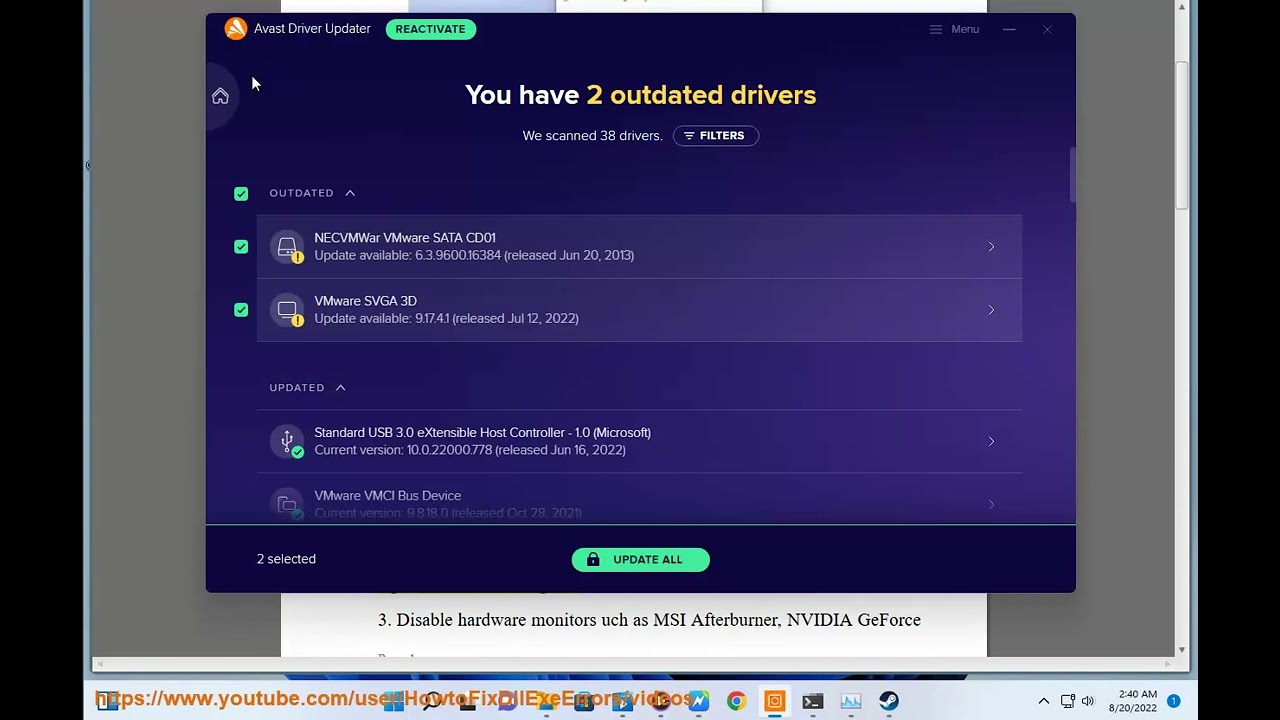
Task: Expand details arrow for USB 3.0 Host Controller
Action: click(991, 441)
